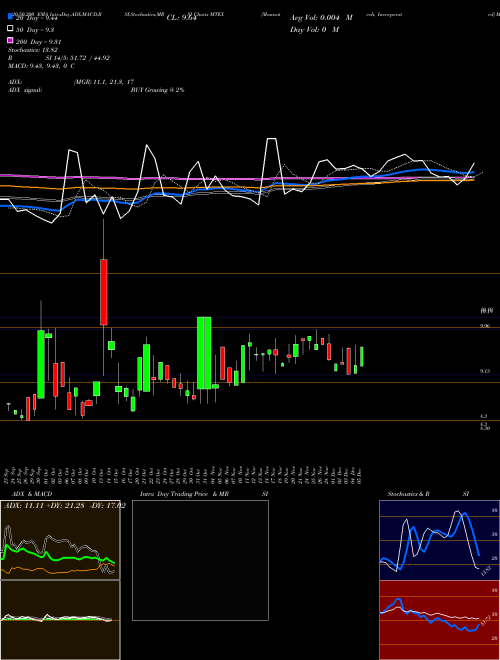This screenshot has width=500, height=660.
Task: Open the red RSI chart panel
Action: [x=439, y=620]
